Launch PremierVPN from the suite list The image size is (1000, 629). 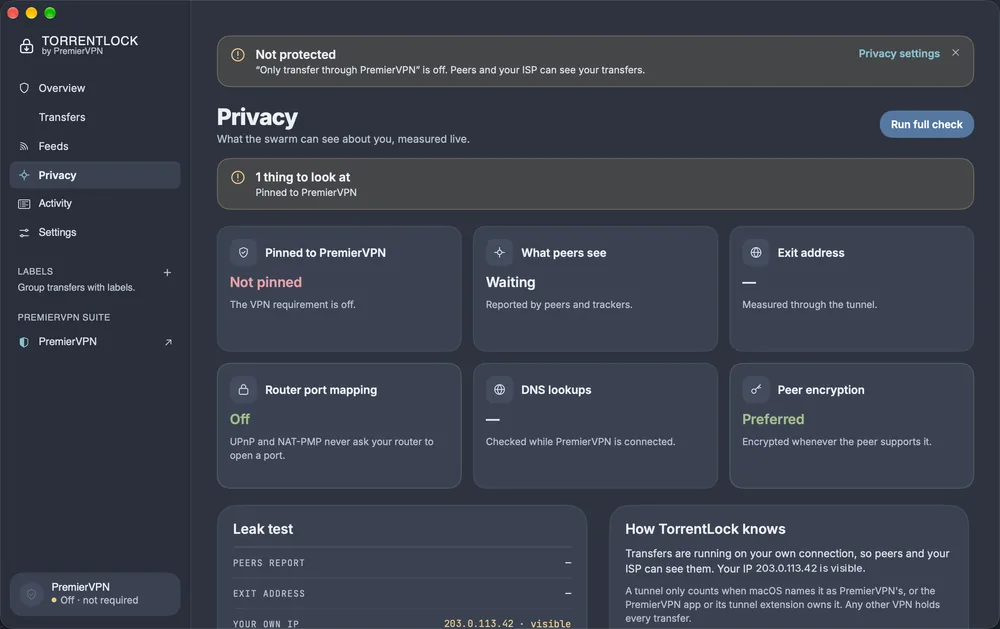(95, 342)
